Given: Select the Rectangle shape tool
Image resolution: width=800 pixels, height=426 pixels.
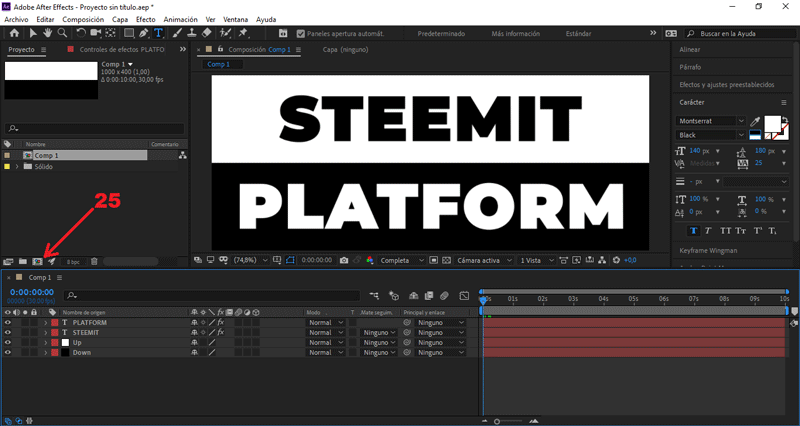Looking at the screenshot, I should (x=129, y=33).
